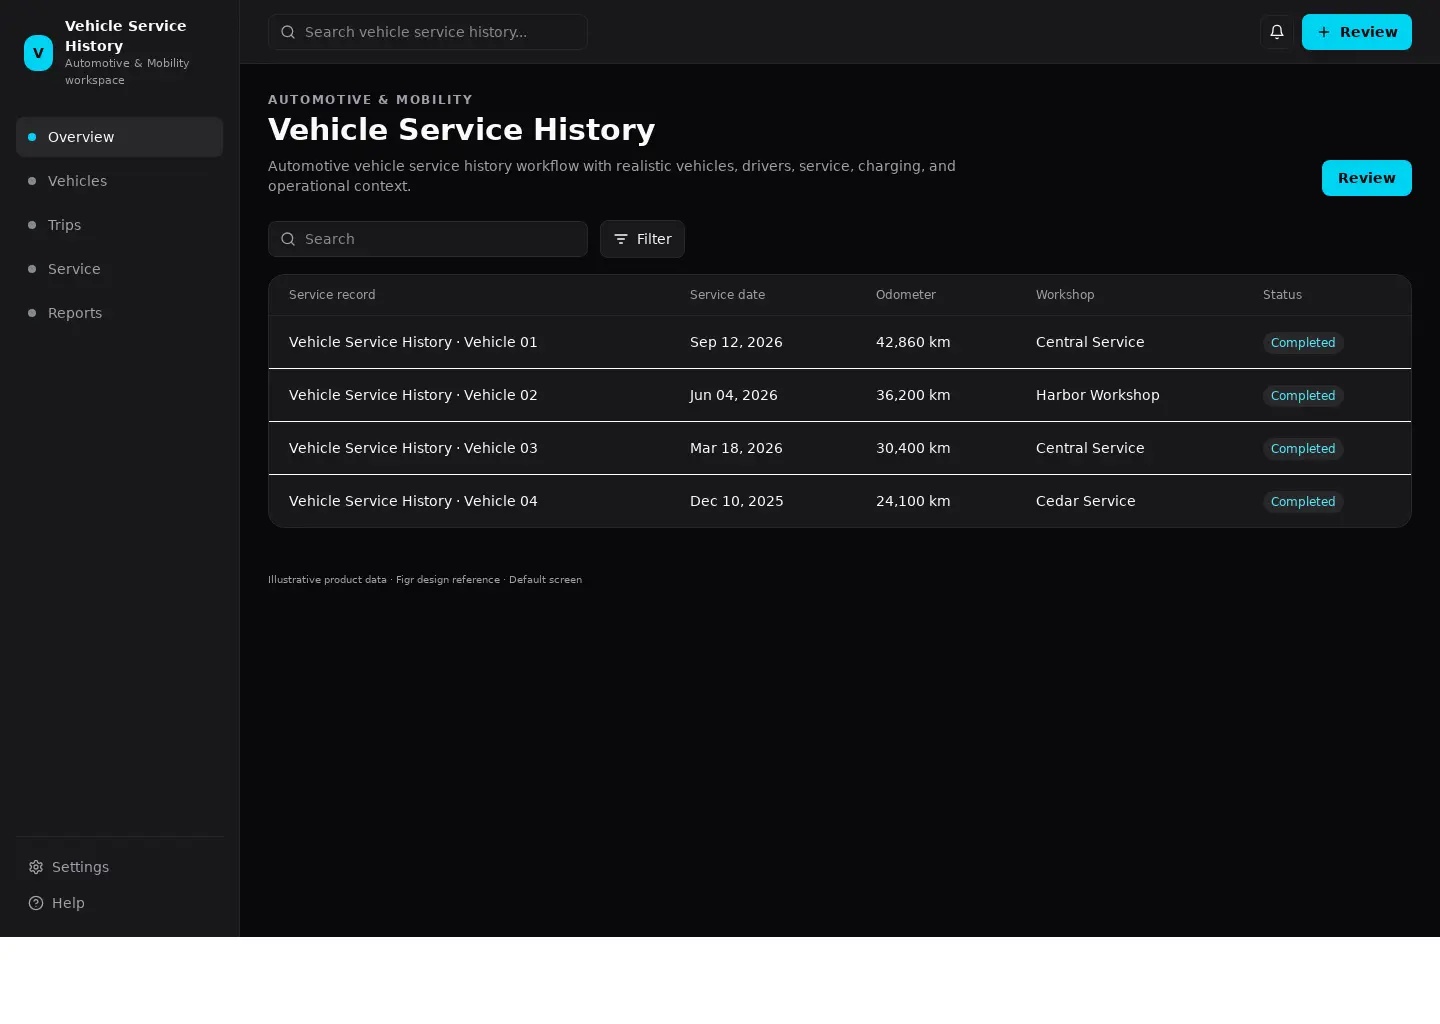Open the Overview sidebar item
The width and height of the screenshot is (1440, 1024).
tap(119, 137)
